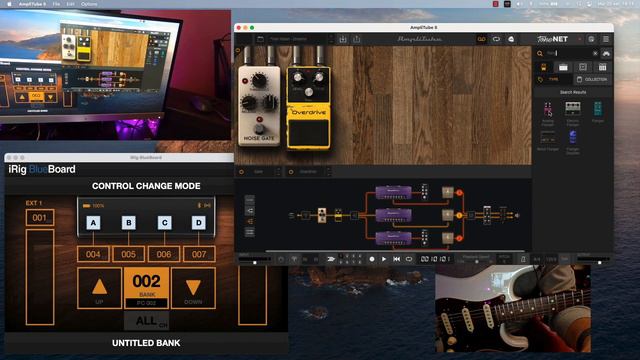Screen dimensions: 640x360
Task: Open the CC value field showing 005
Action: (129, 254)
